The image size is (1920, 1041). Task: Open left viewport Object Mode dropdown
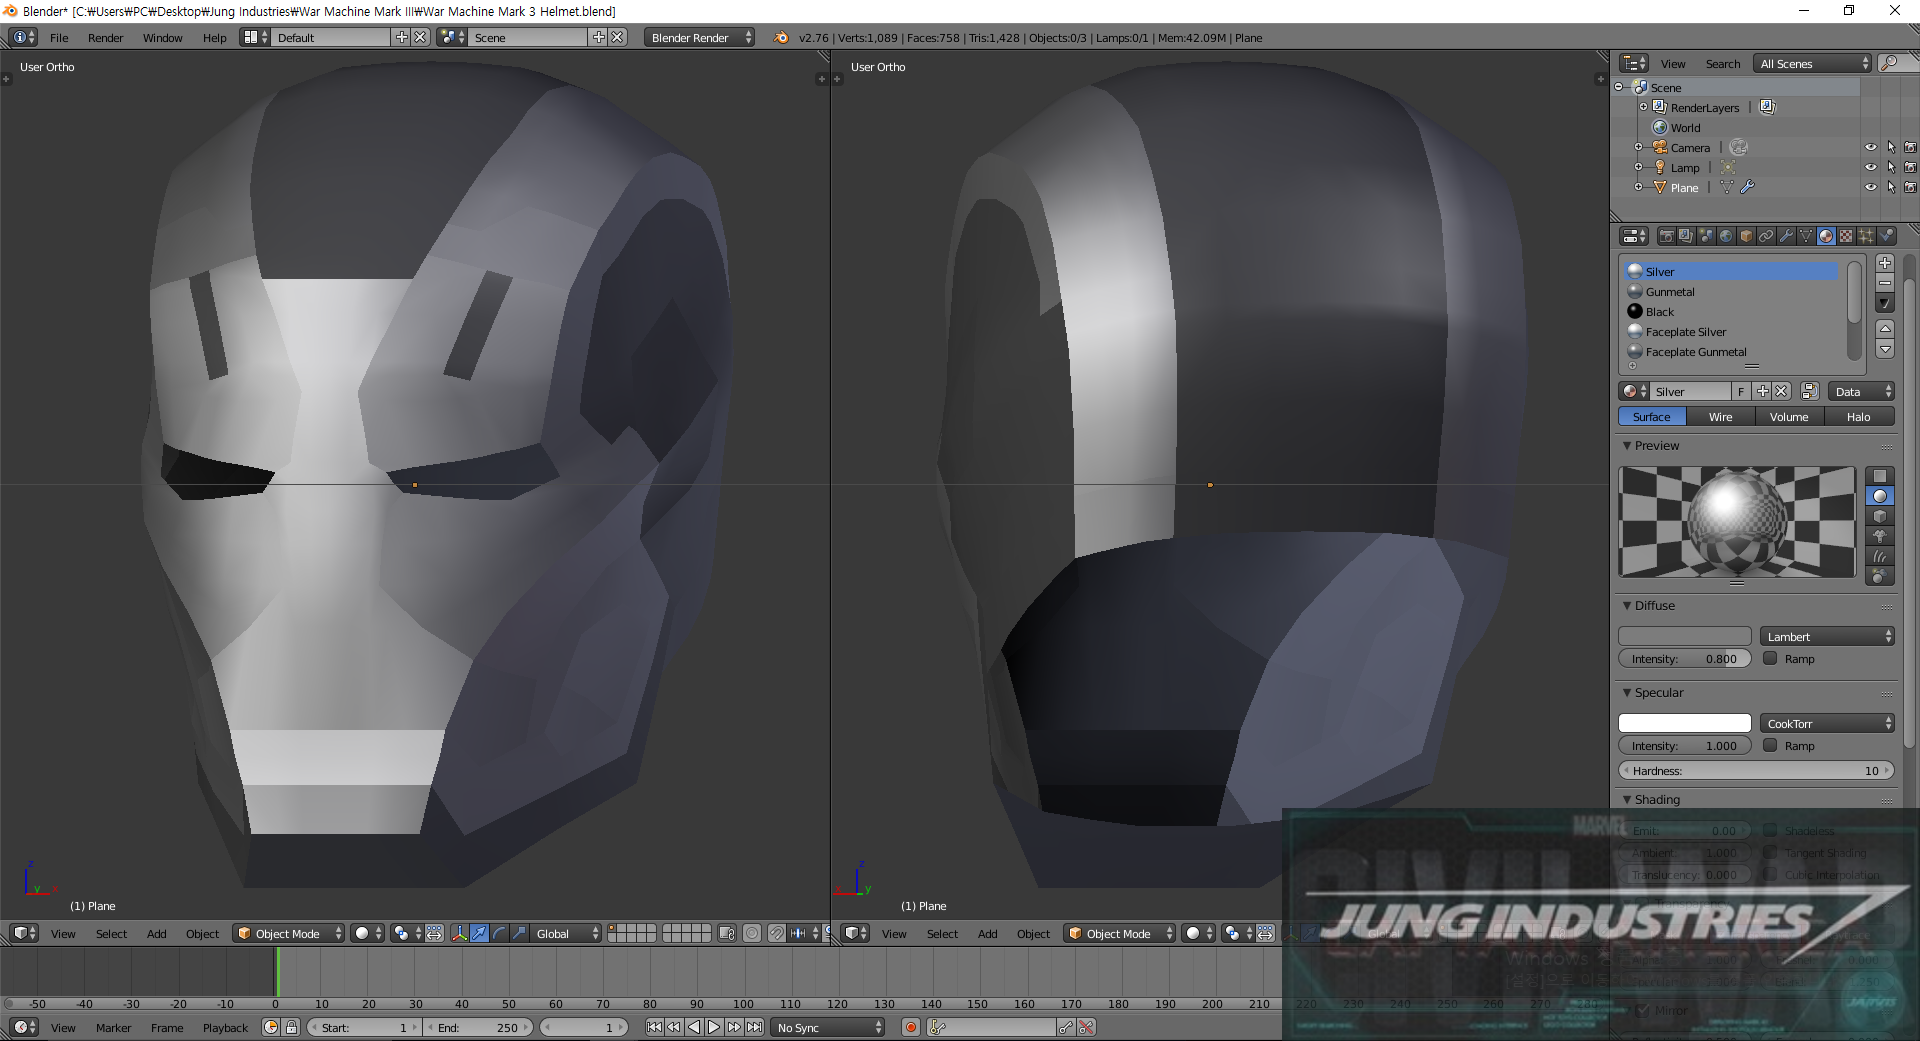click(x=289, y=933)
